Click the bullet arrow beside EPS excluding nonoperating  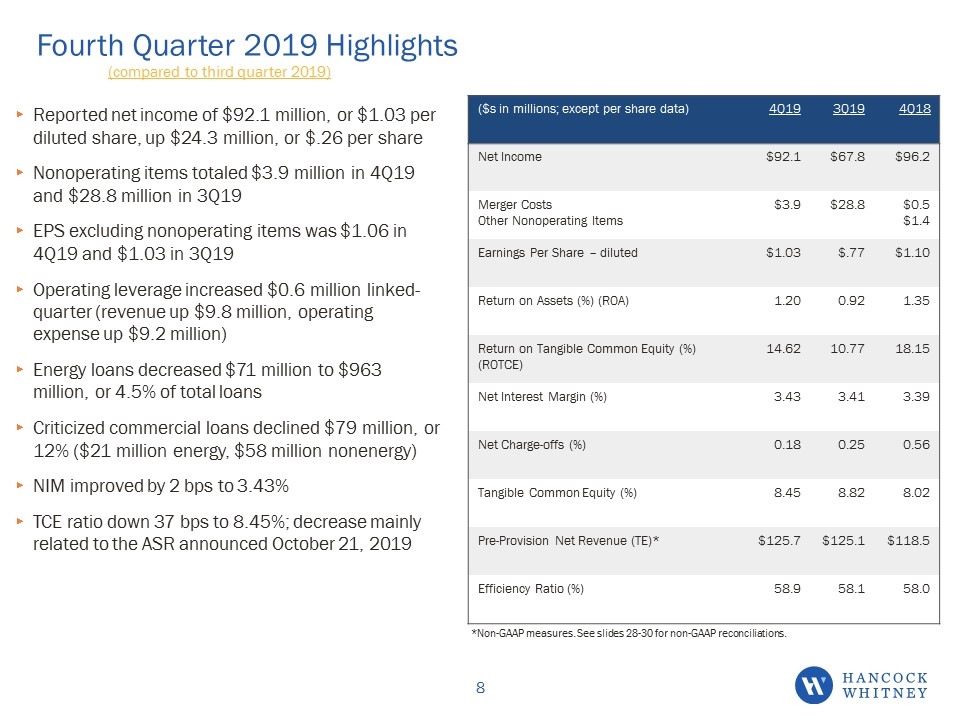pyautogui.click(x=20, y=231)
